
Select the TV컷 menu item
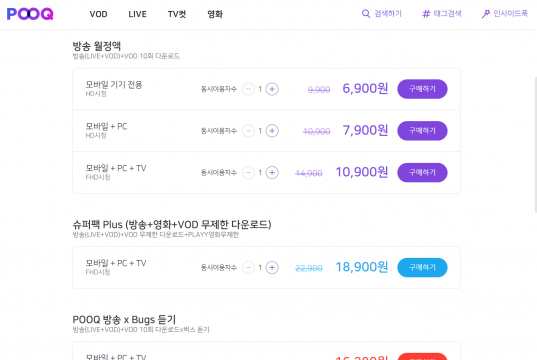tap(177, 14)
